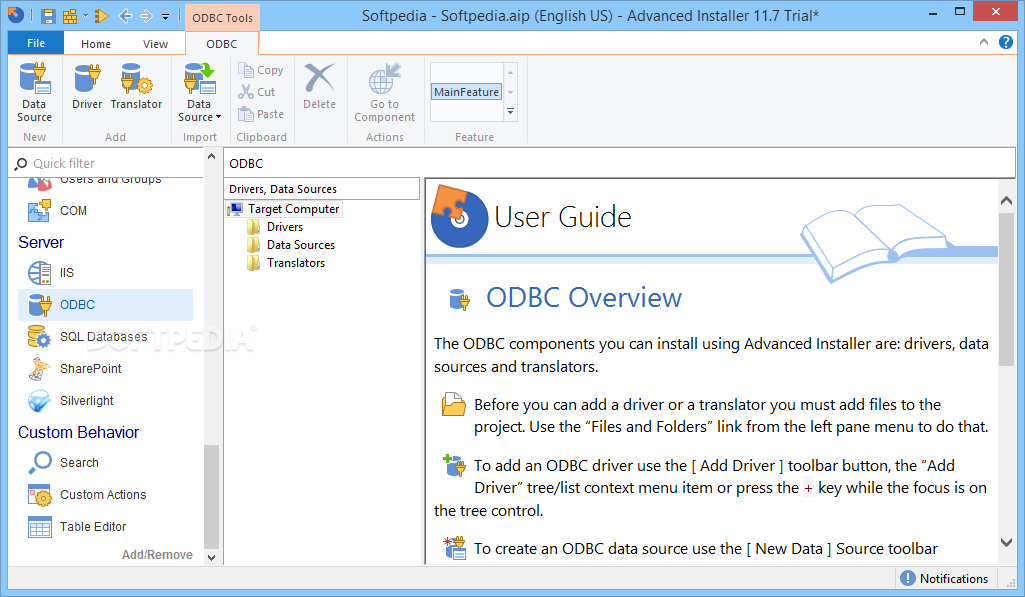1025x597 pixels.
Task: Navigate forward with the right arrow icon
Action: [x=146, y=16]
